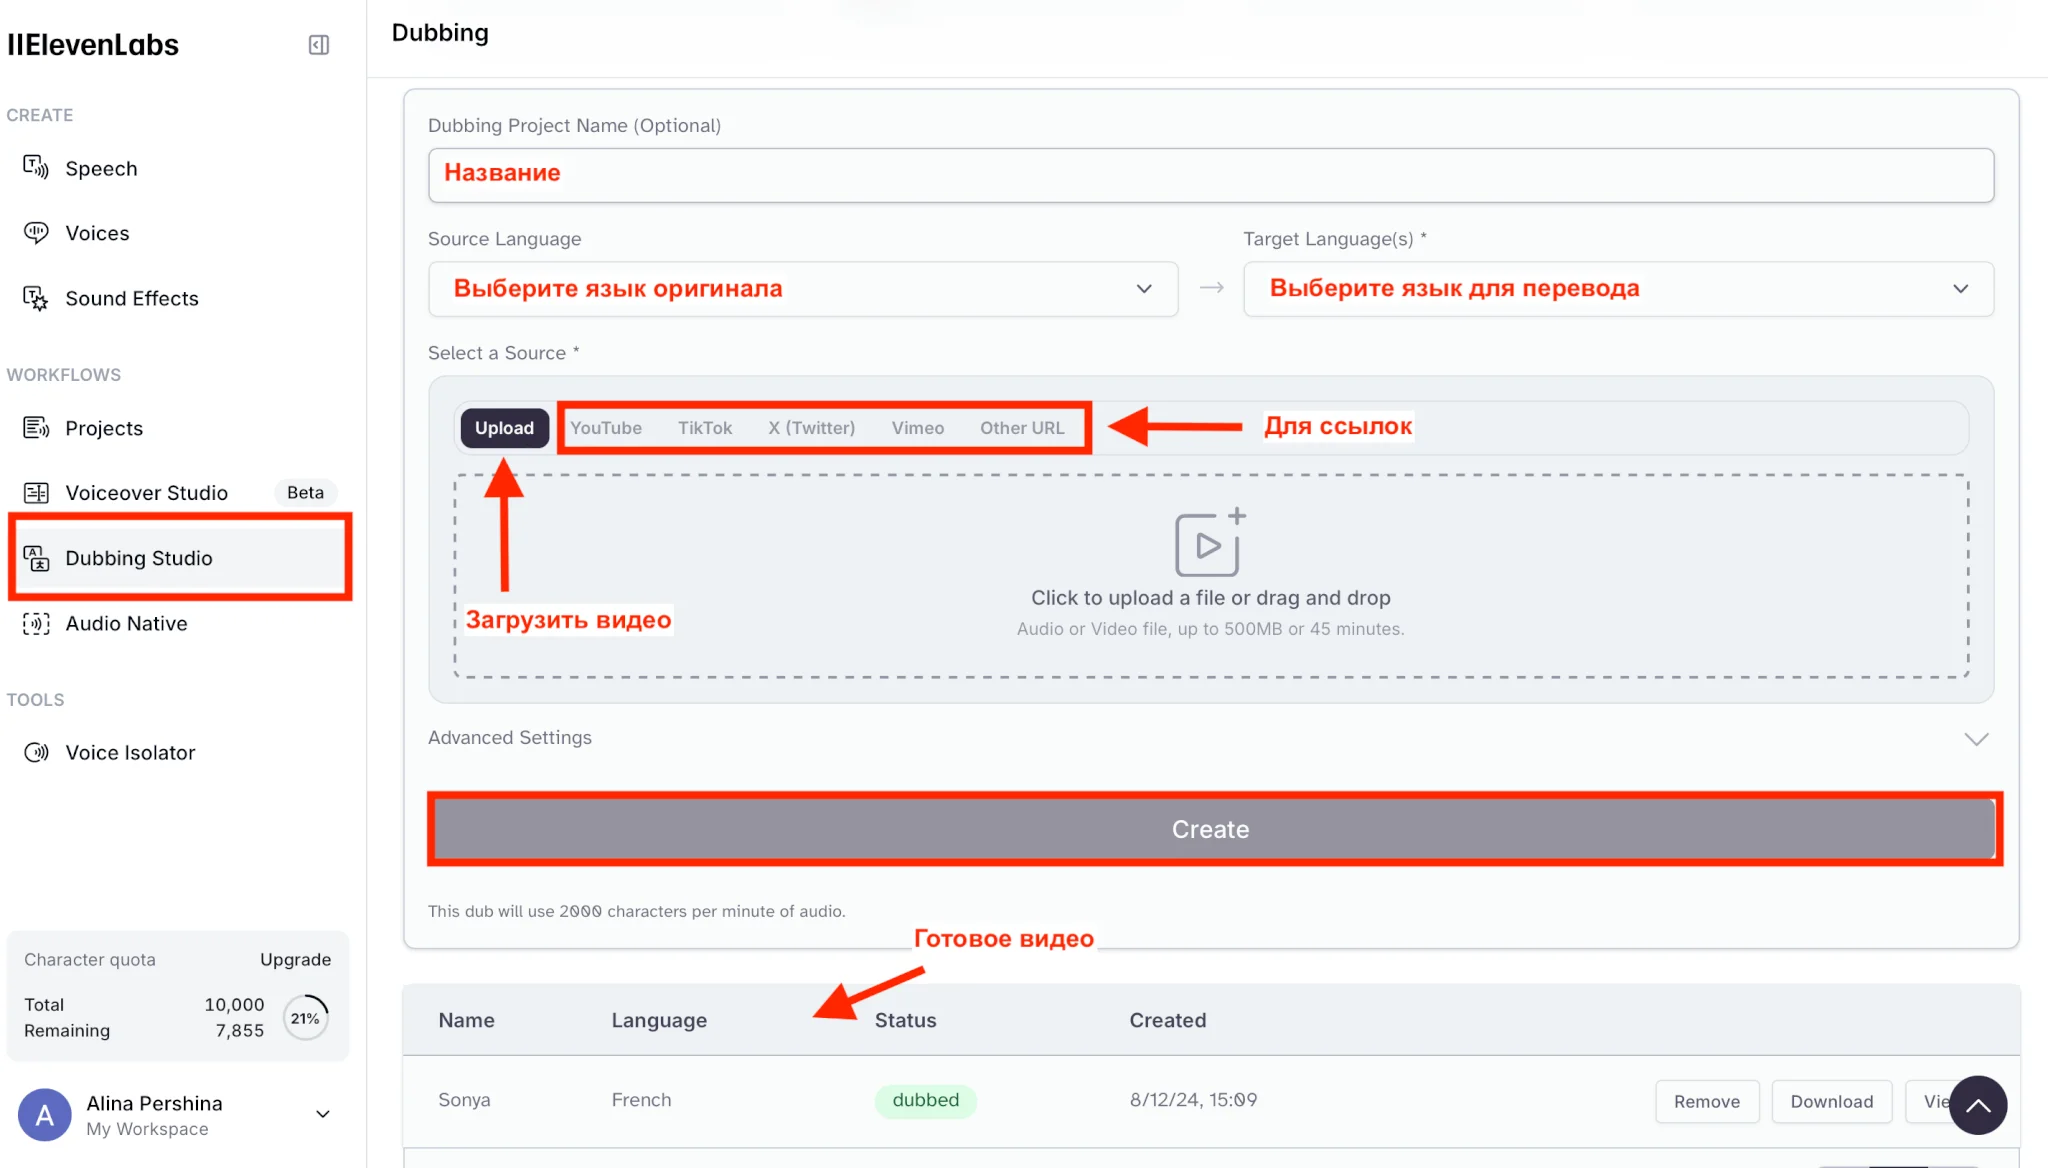Click the Speech icon in sidebar

36,168
